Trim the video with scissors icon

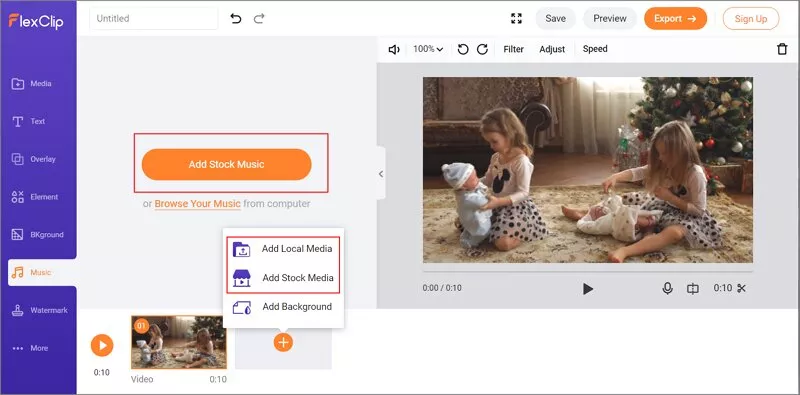pos(741,288)
